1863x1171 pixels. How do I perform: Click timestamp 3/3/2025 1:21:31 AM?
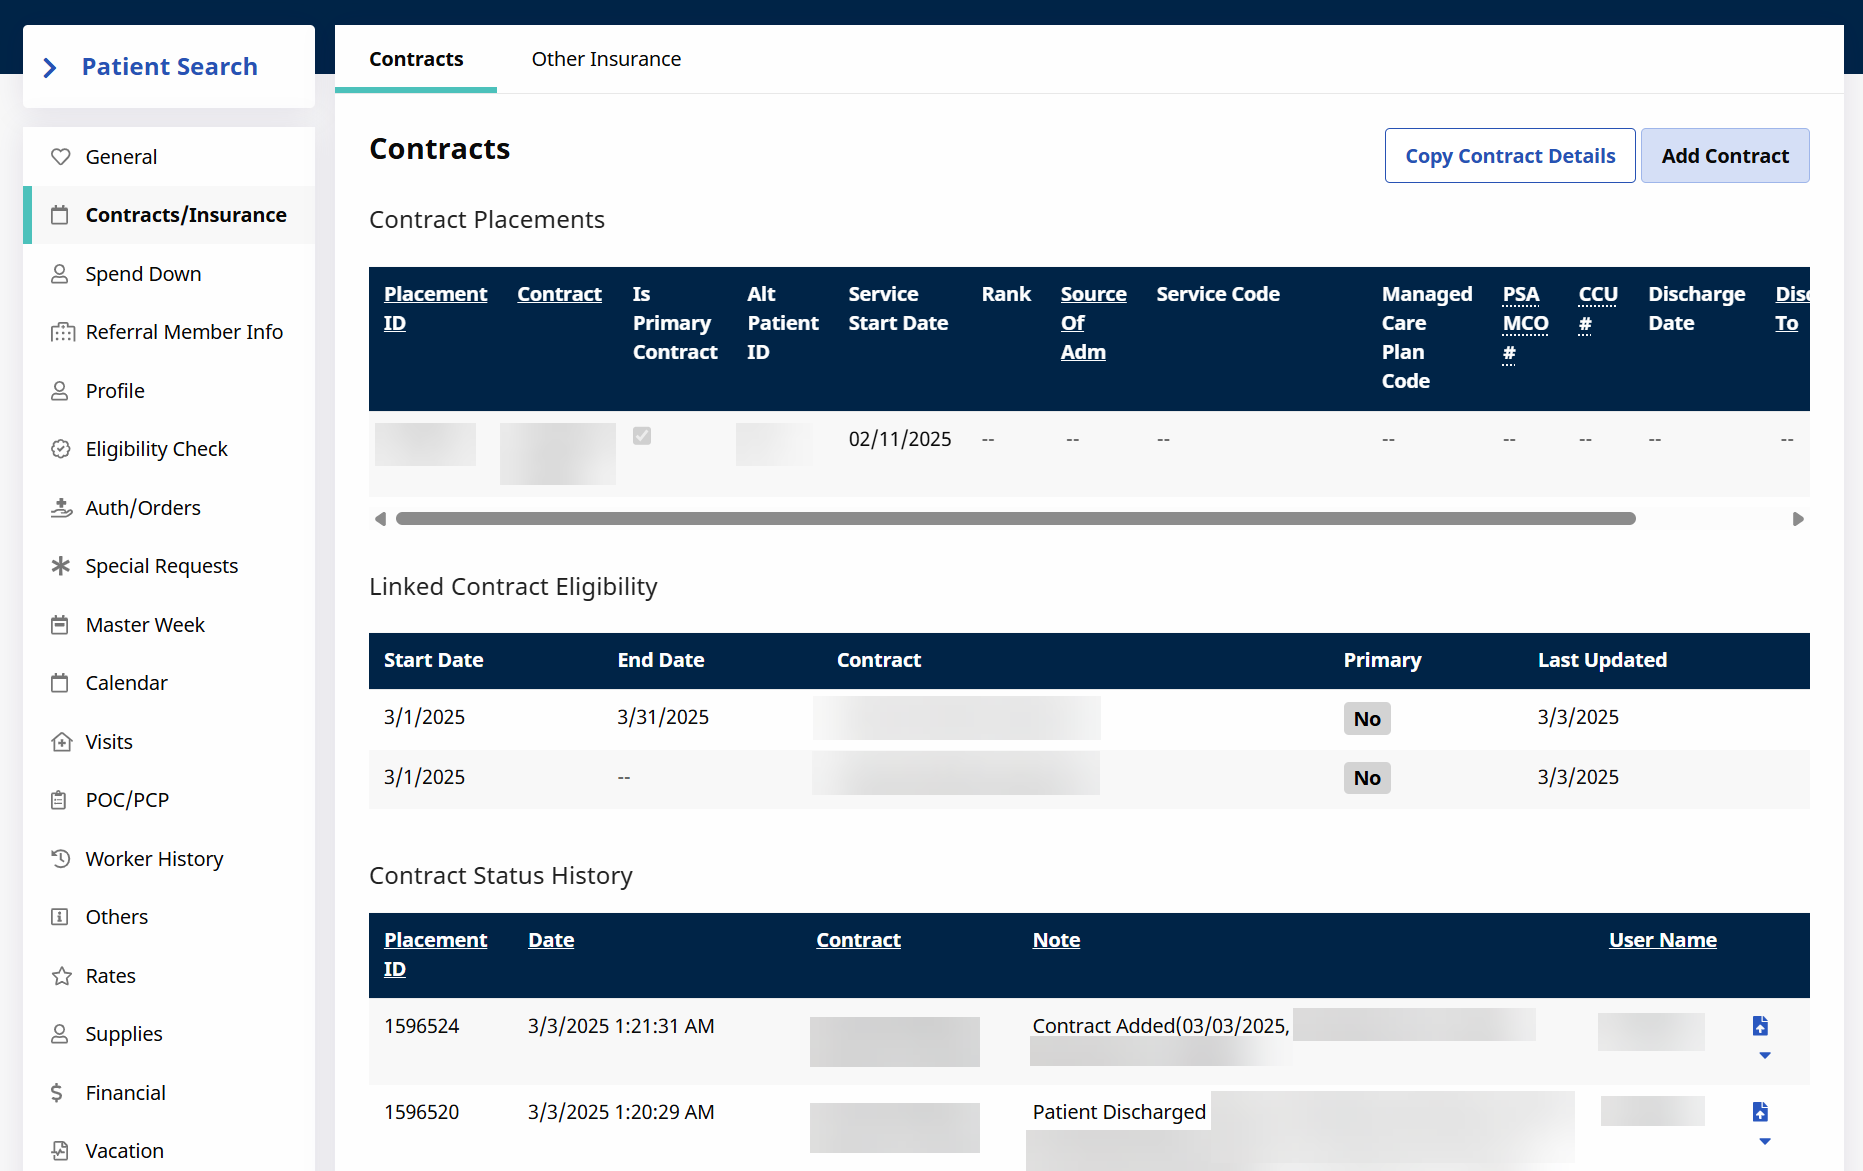coord(621,1026)
